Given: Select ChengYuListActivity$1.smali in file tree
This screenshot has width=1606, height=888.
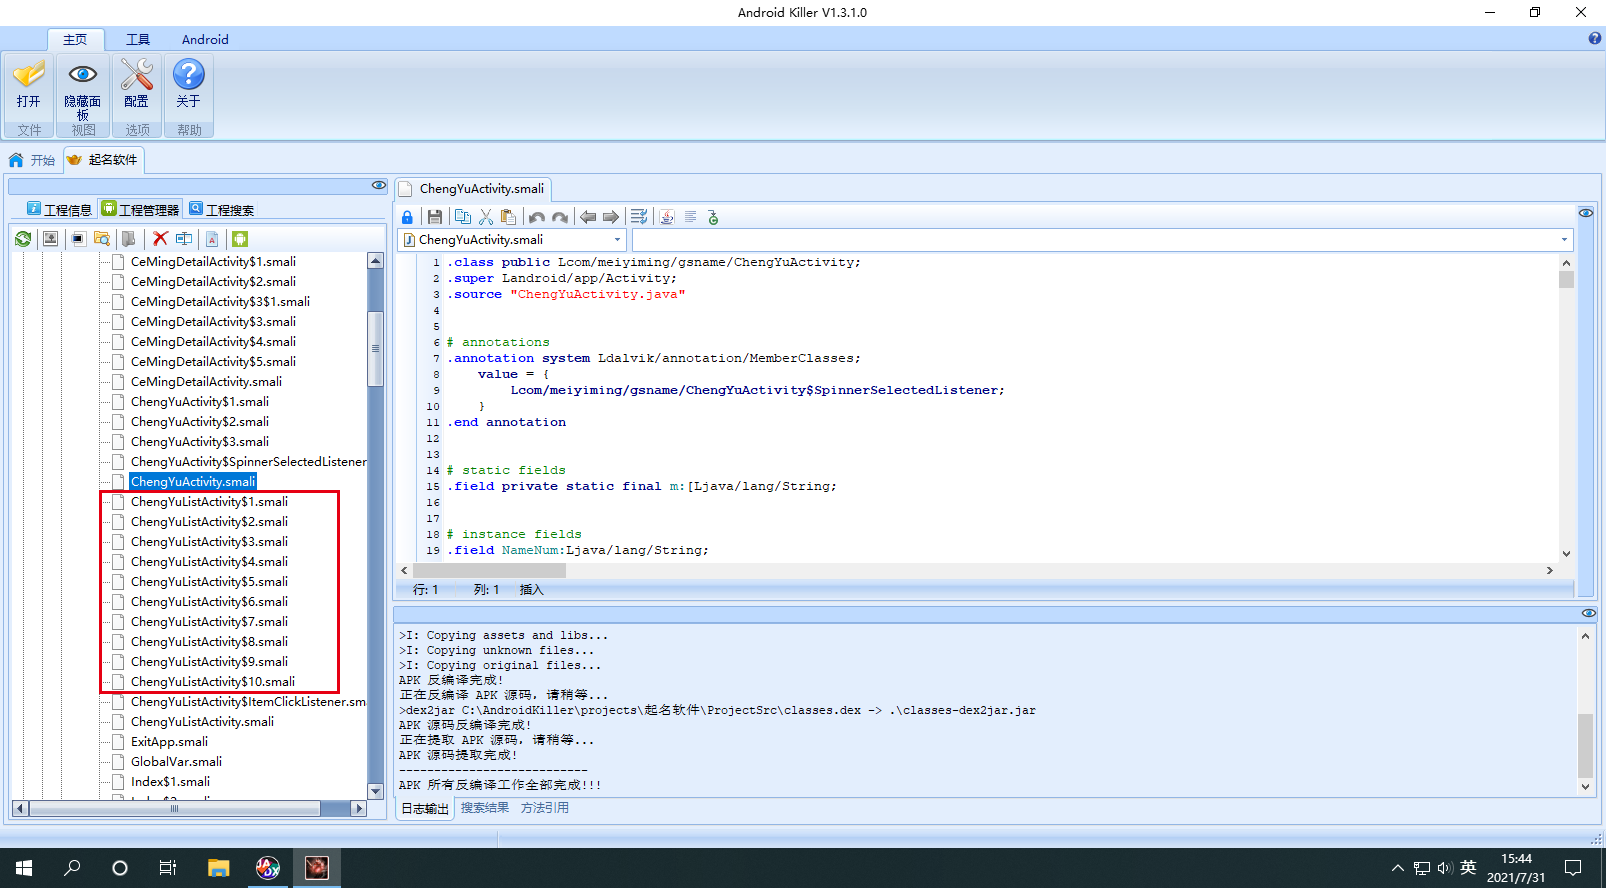Looking at the screenshot, I should pos(209,502).
